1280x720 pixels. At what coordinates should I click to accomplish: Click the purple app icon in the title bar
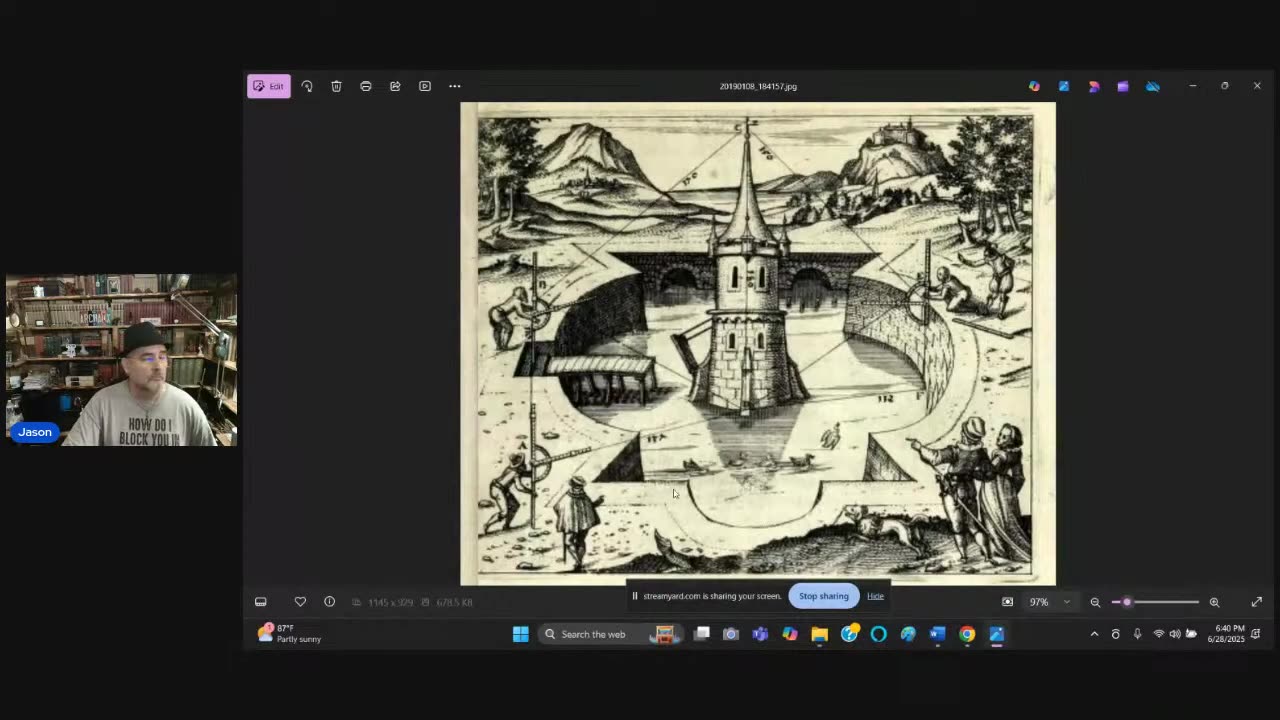click(1123, 86)
